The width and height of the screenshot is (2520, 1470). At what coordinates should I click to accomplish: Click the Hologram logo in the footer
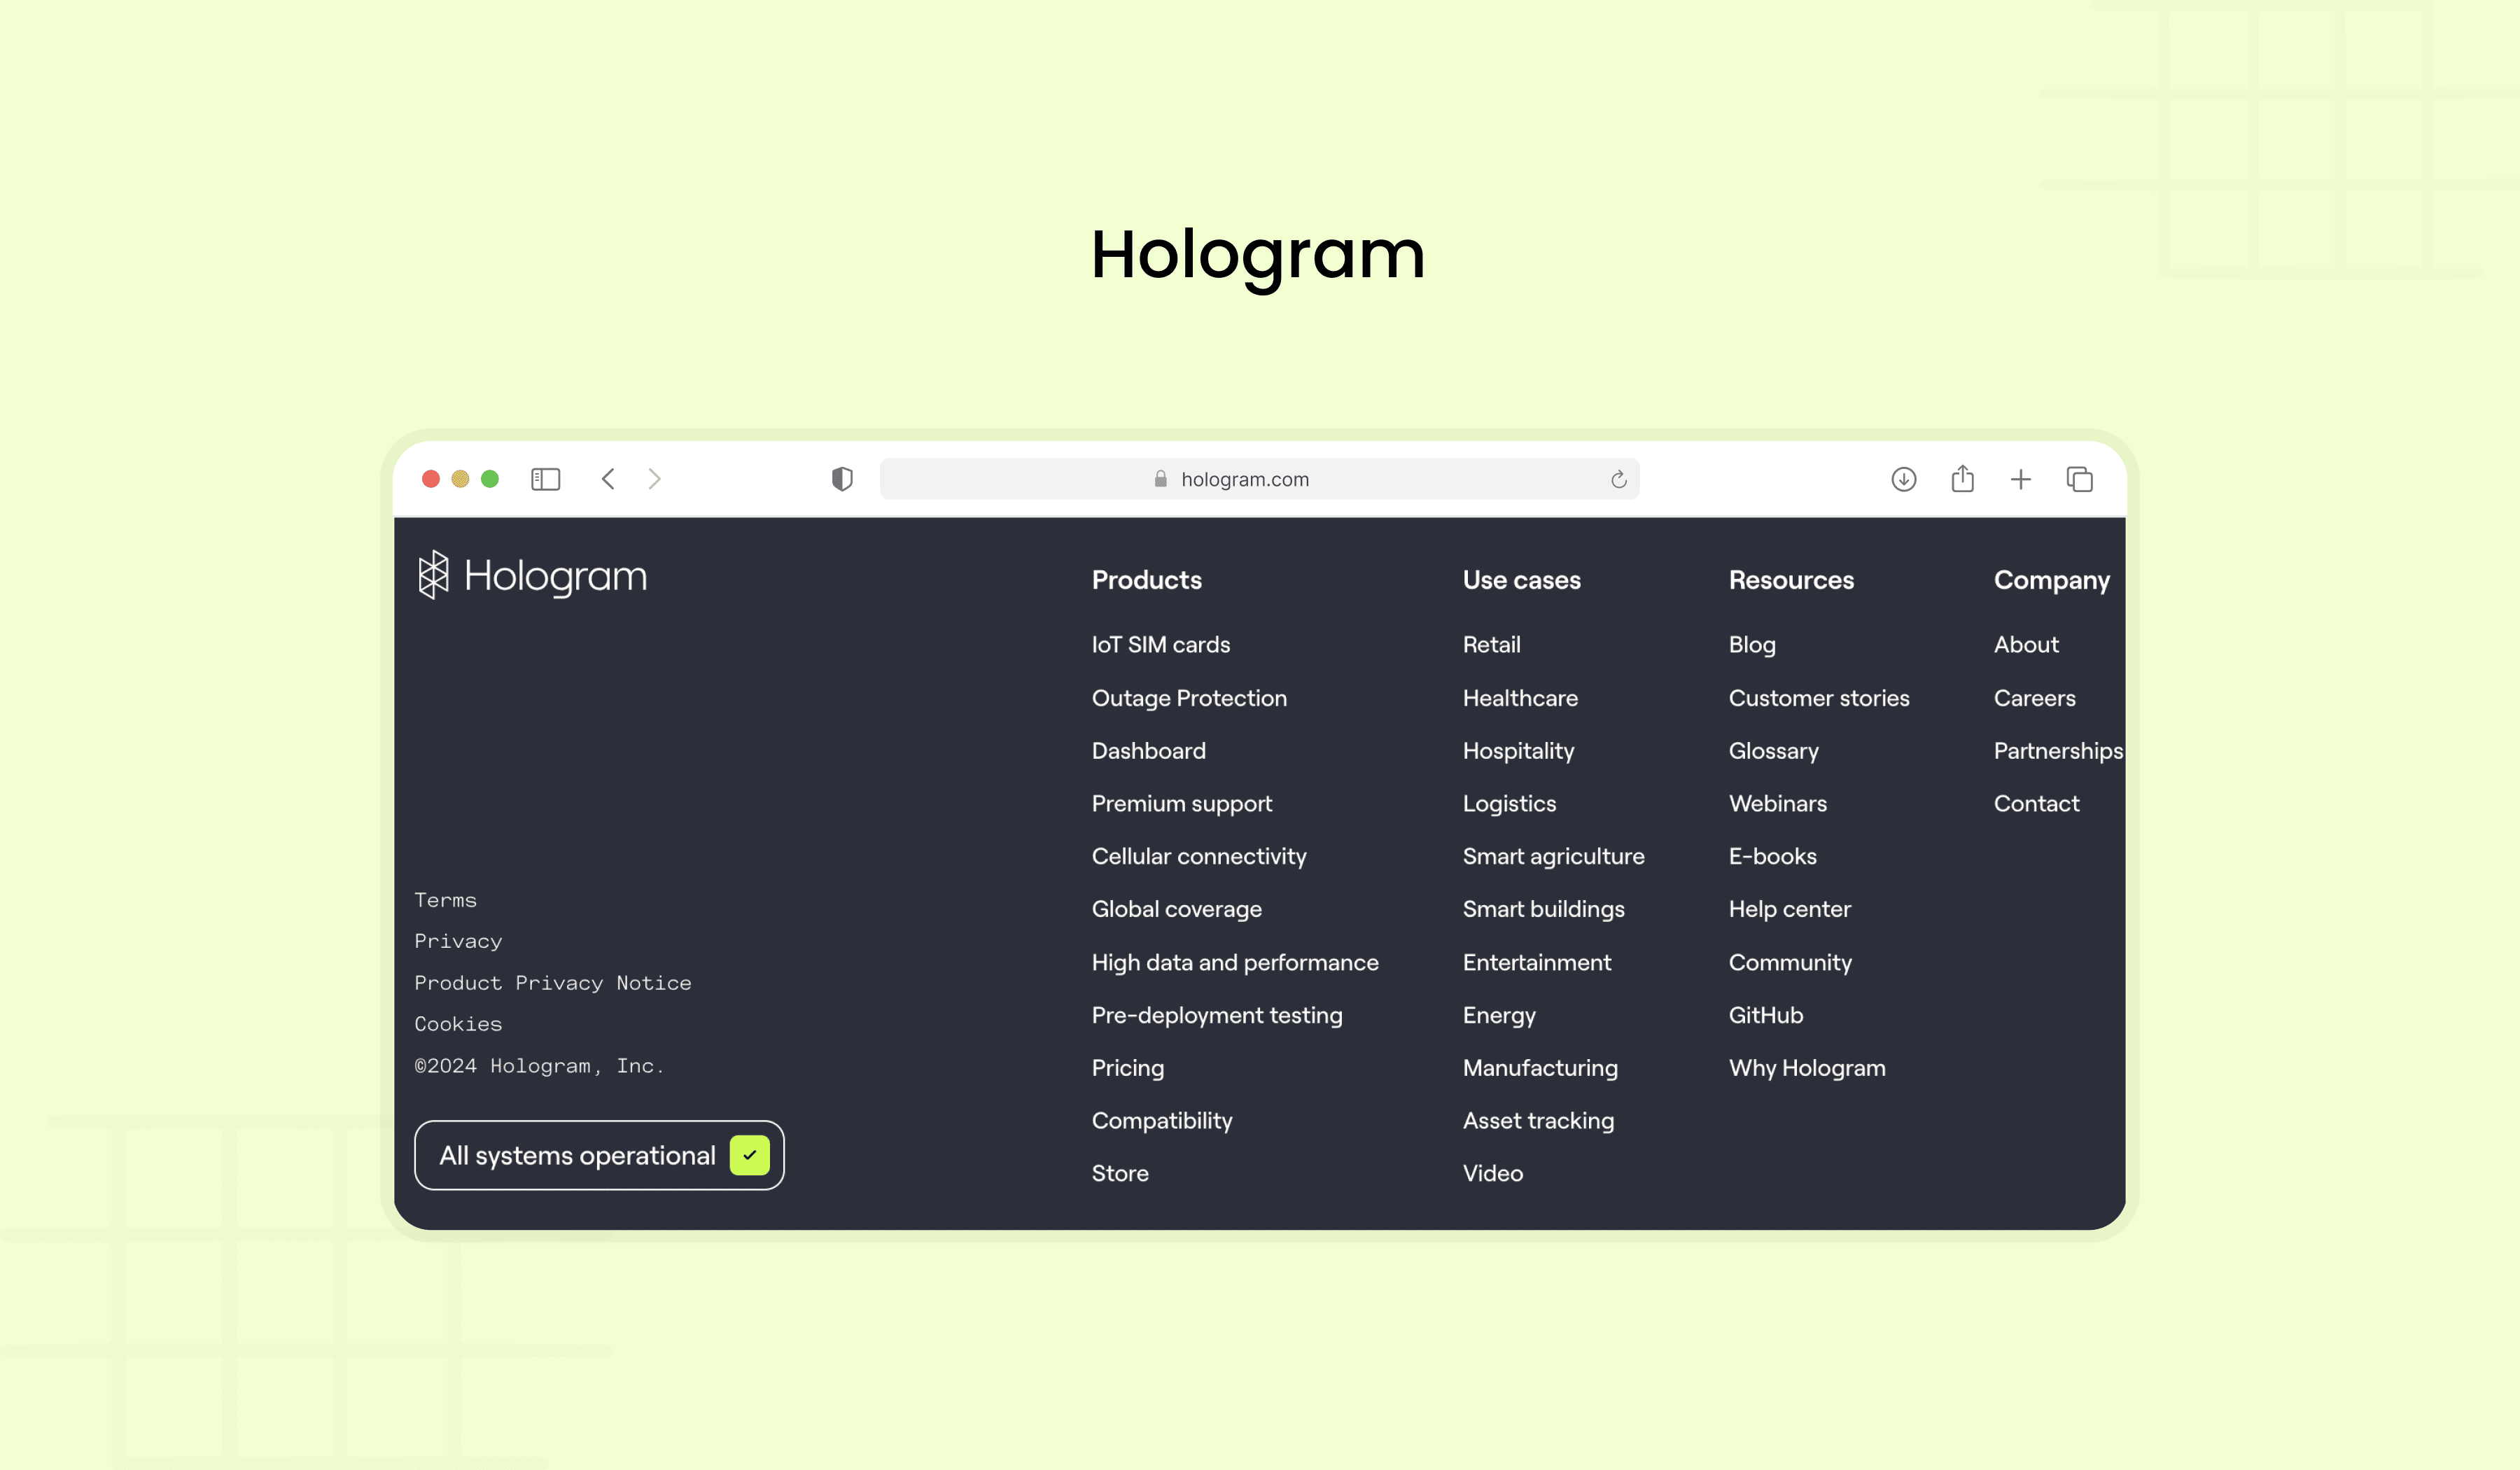coord(532,575)
